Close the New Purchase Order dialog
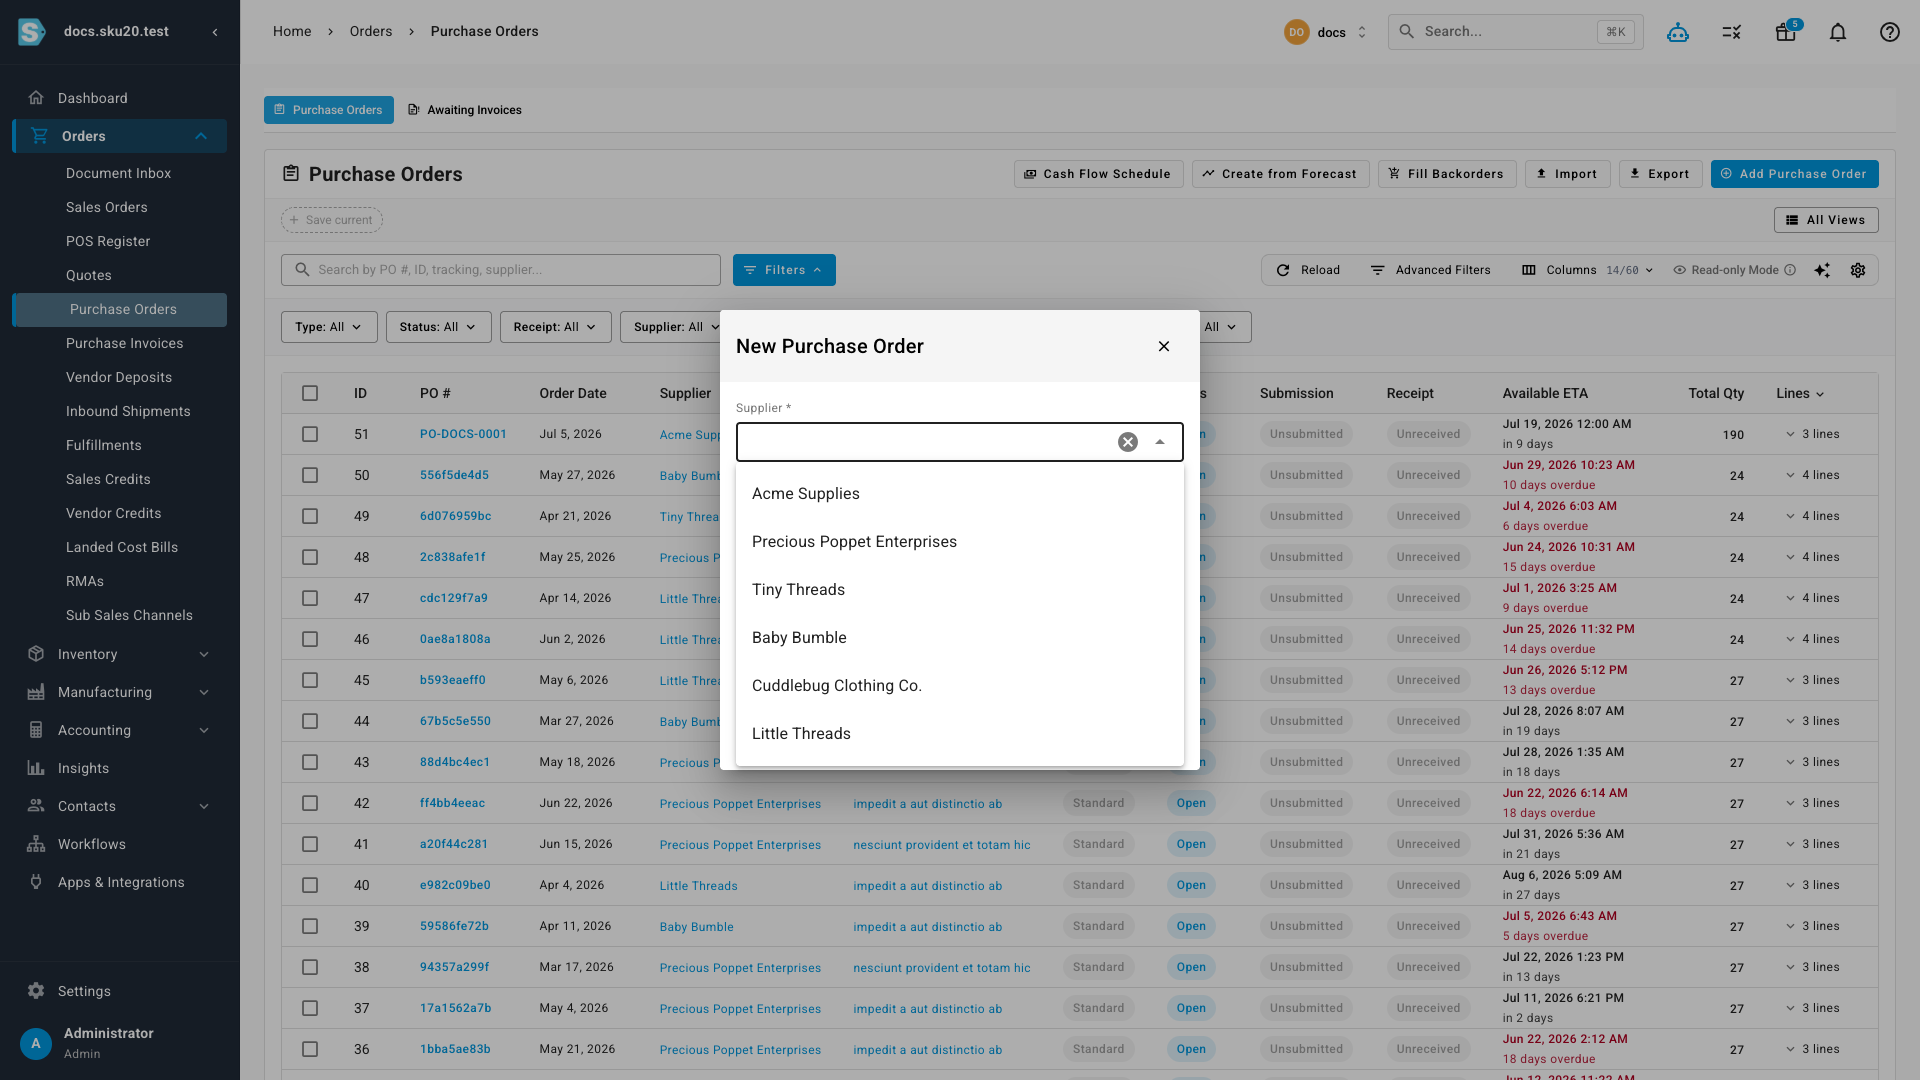 (1164, 346)
